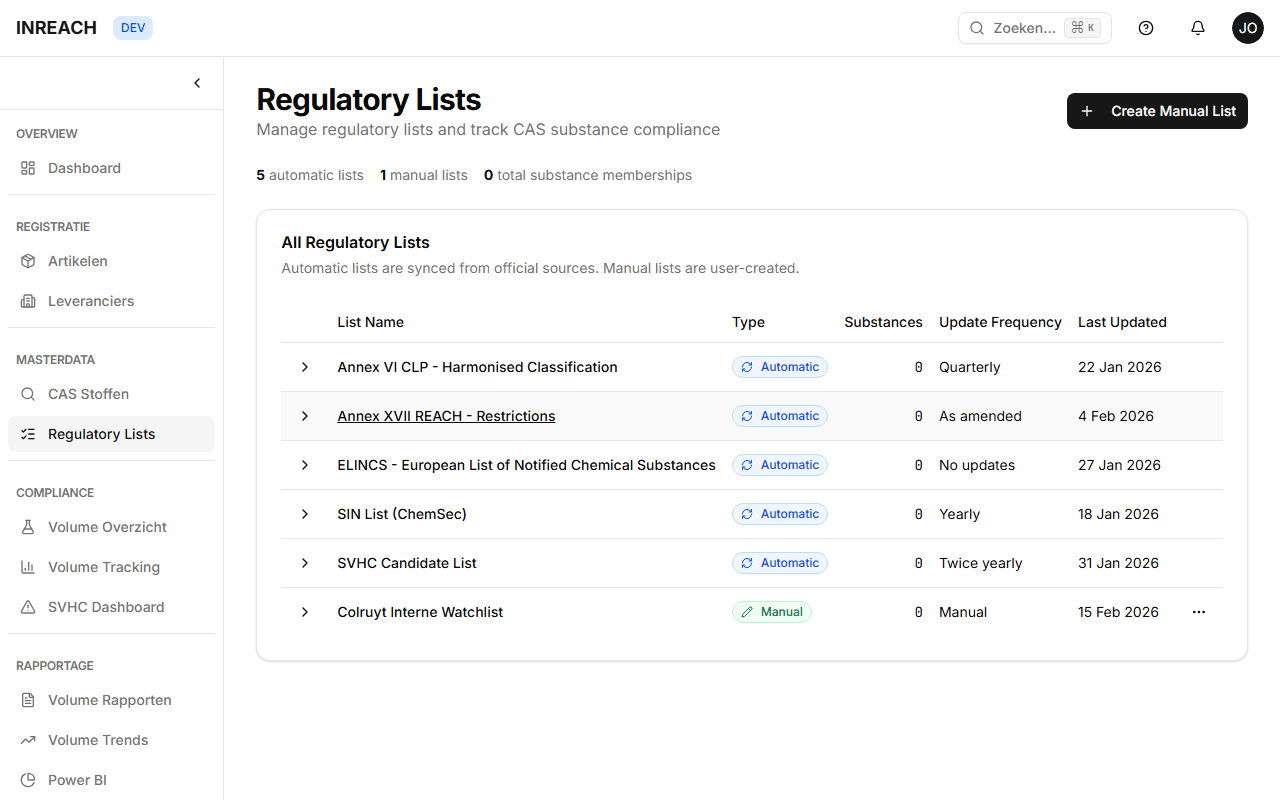Open the Annex XVII REACH - Restrictions link
Viewport: 1280px width, 800px height.
click(x=446, y=416)
